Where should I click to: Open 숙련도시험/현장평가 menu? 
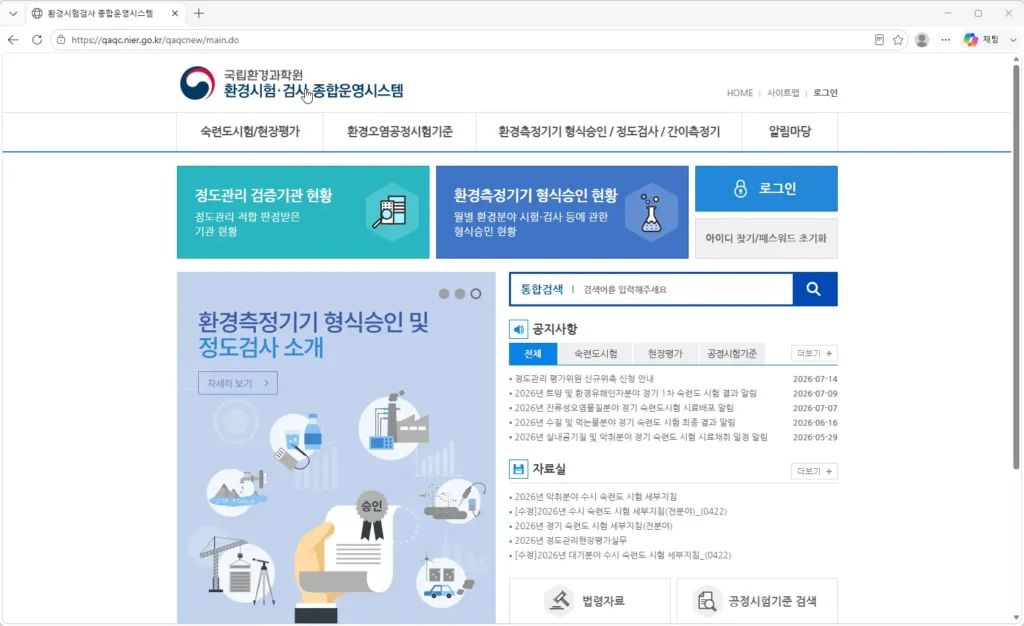250,131
